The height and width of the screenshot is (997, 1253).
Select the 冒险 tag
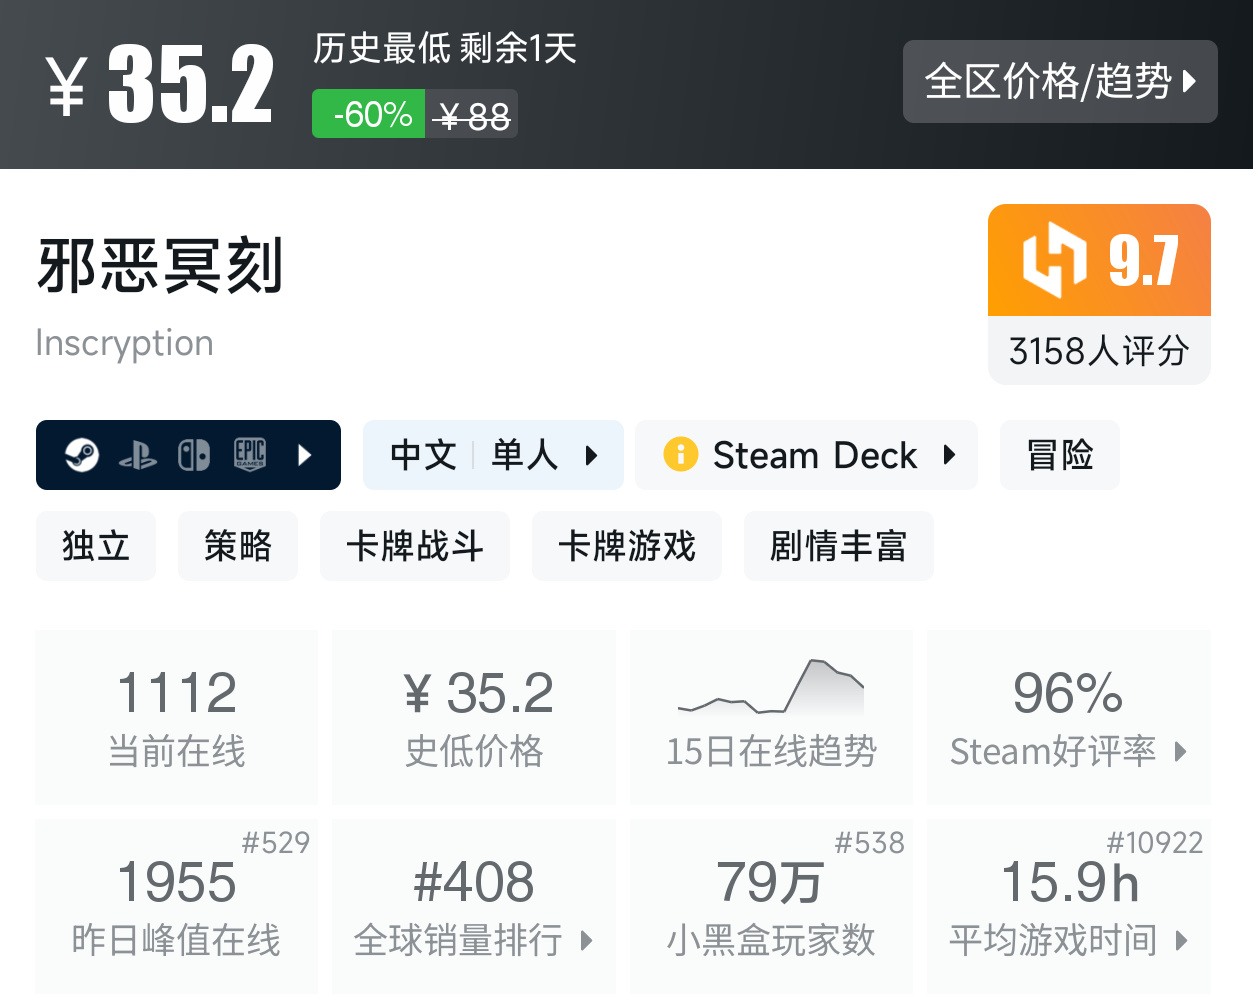click(1059, 455)
